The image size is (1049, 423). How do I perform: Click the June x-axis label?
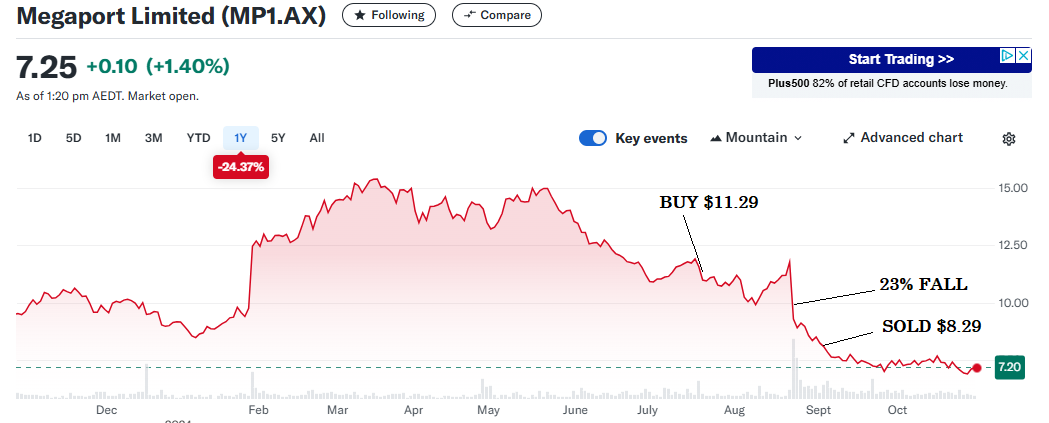tap(575, 410)
